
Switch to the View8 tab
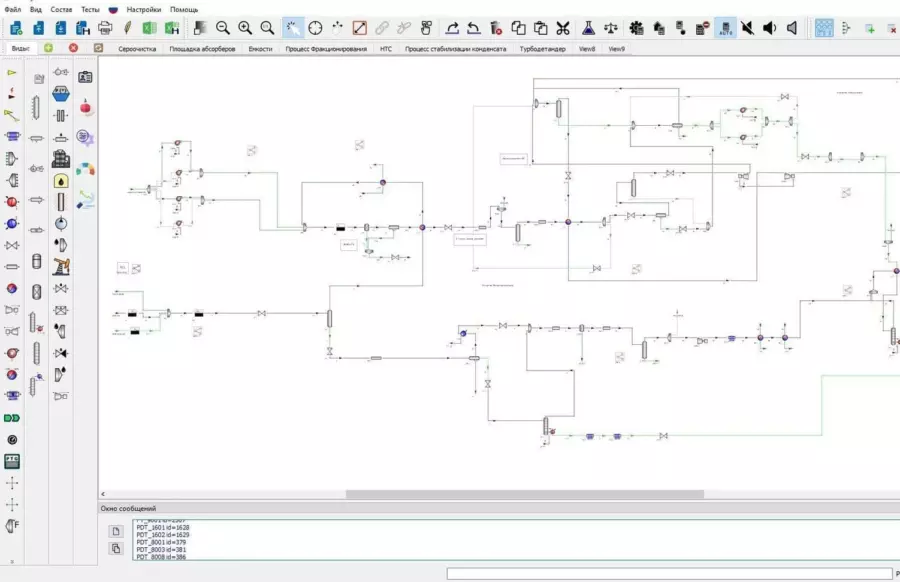pos(587,49)
